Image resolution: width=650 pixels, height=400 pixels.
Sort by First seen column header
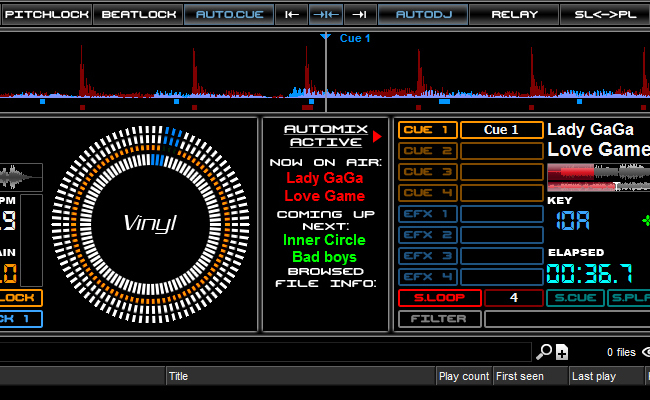point(531,376)
